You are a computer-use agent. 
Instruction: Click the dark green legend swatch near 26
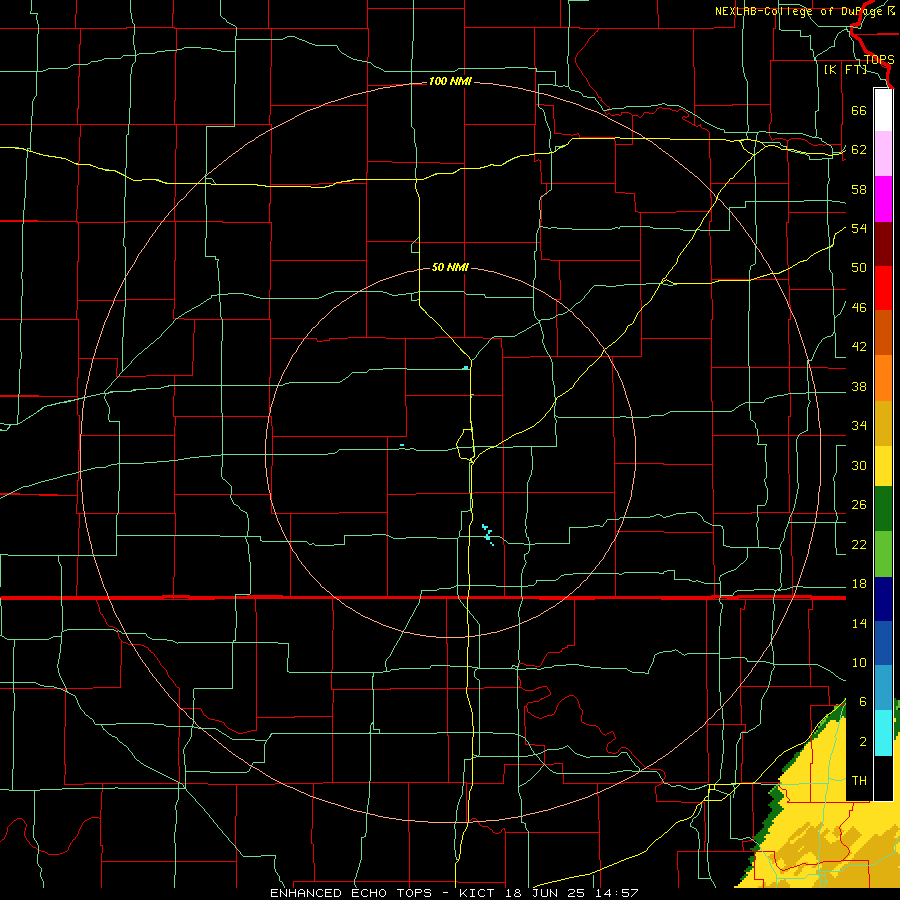coord(883,509)
